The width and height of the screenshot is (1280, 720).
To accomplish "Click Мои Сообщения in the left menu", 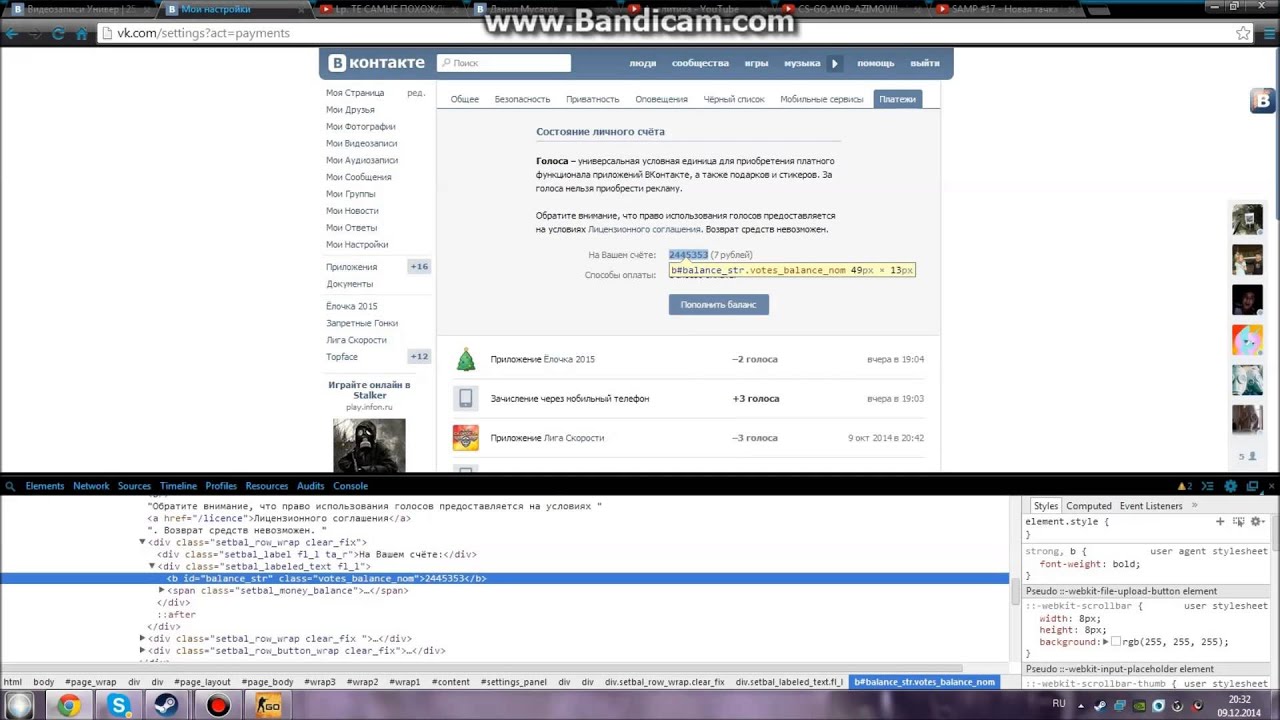I will (358, 177).
